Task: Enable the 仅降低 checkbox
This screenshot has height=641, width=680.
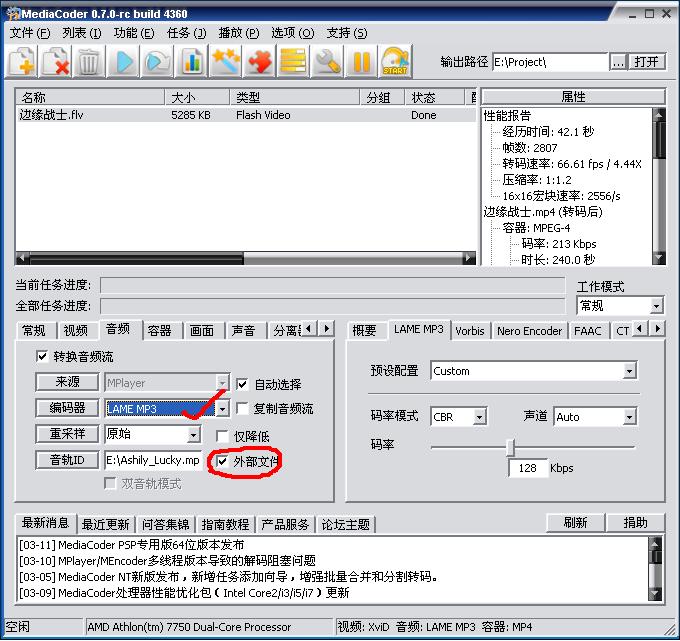Action: pos(222,436)
